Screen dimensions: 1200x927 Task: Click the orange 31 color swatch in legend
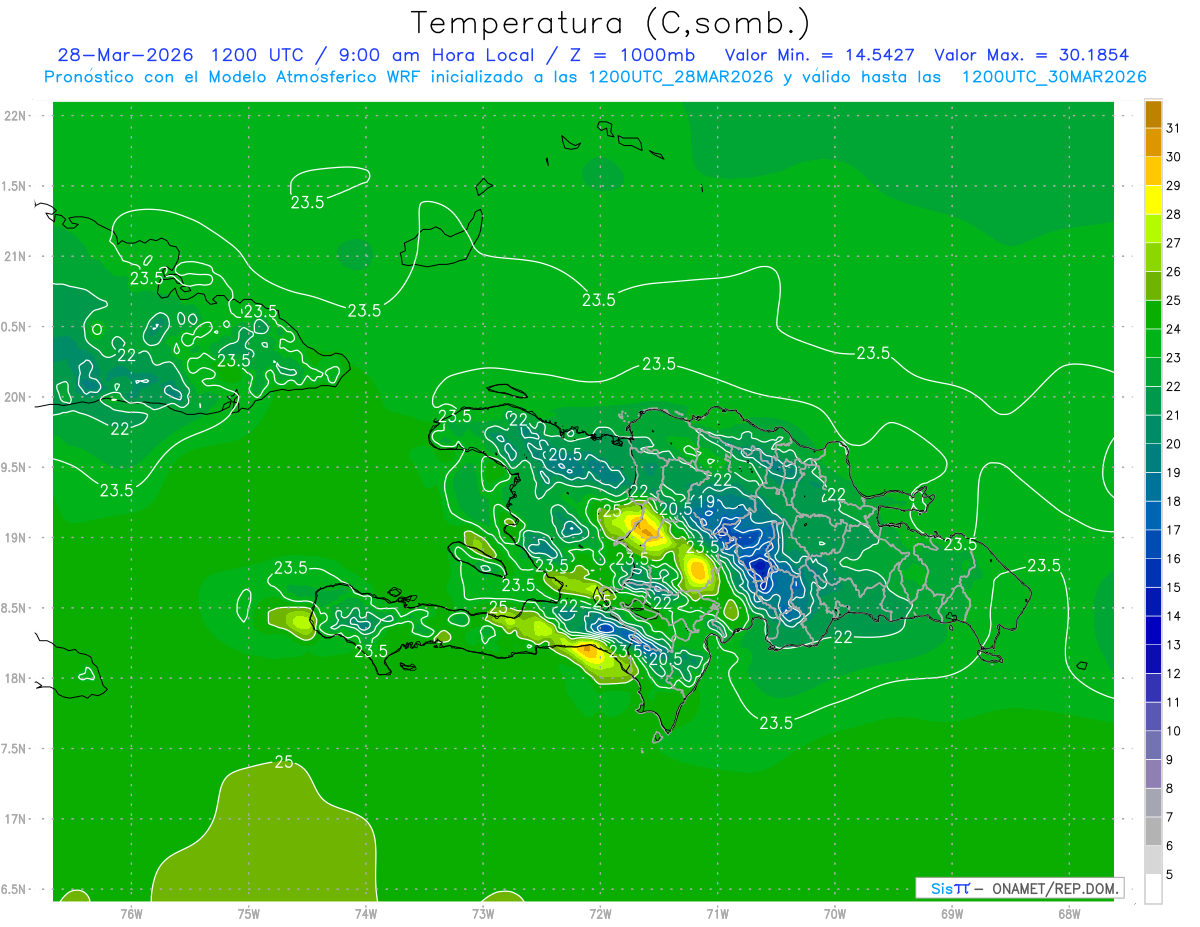pos(1153,115)
